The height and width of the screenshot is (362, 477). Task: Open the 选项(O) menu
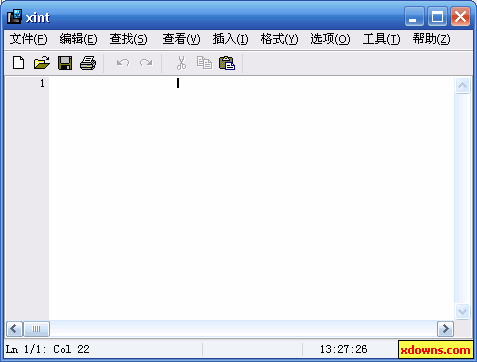[330, 39]
